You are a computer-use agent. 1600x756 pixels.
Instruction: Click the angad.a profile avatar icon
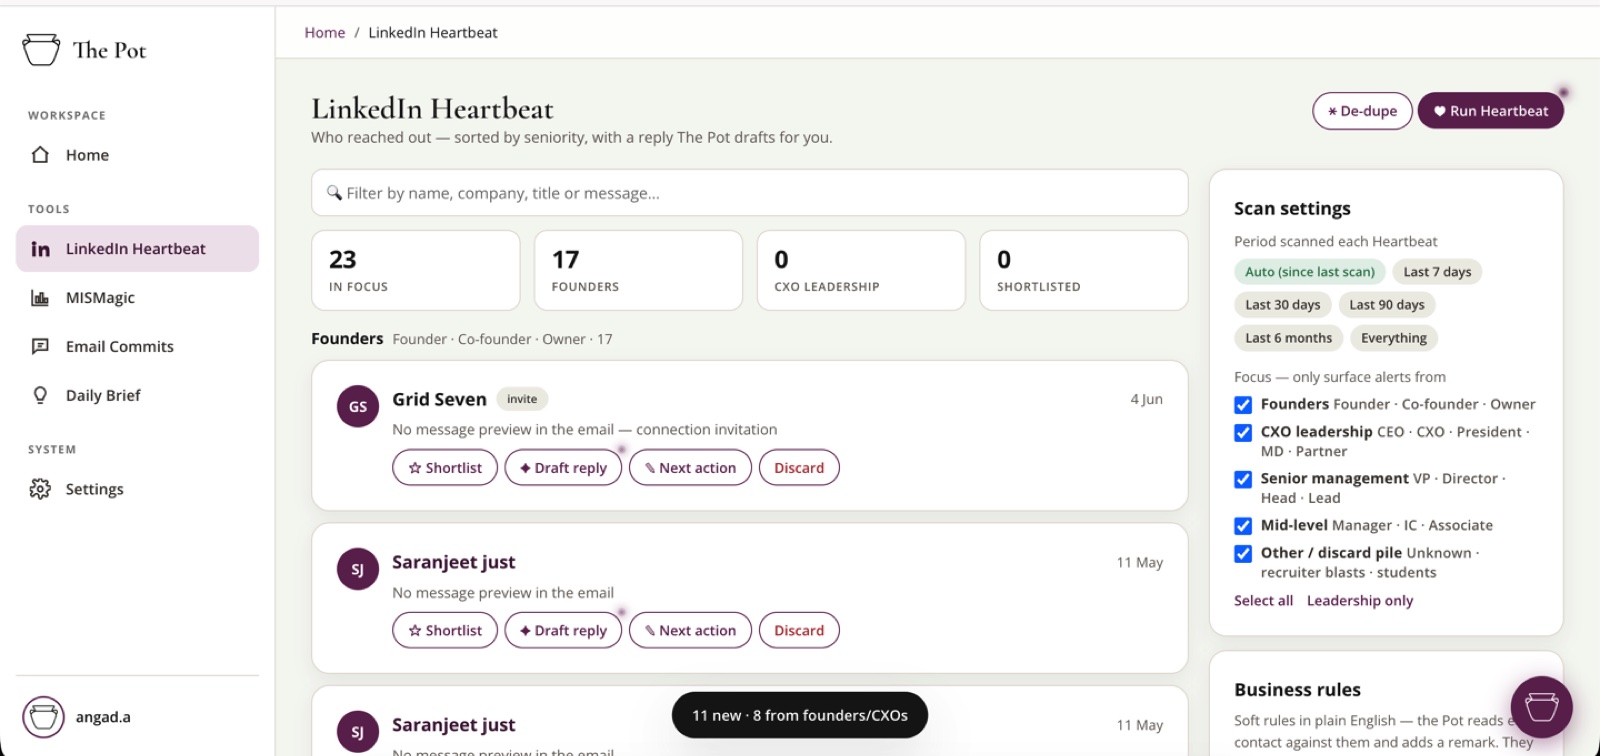tap(43, 717)
